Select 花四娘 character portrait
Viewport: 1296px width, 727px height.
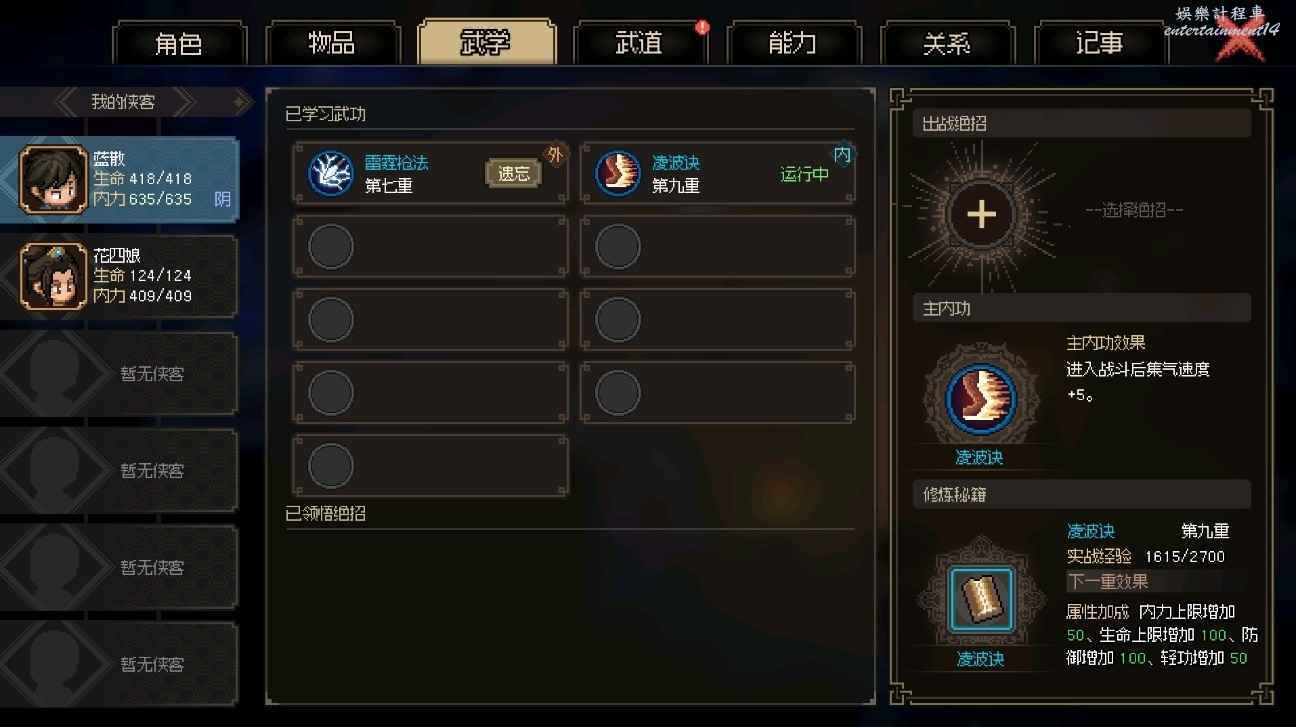[54, 276]
